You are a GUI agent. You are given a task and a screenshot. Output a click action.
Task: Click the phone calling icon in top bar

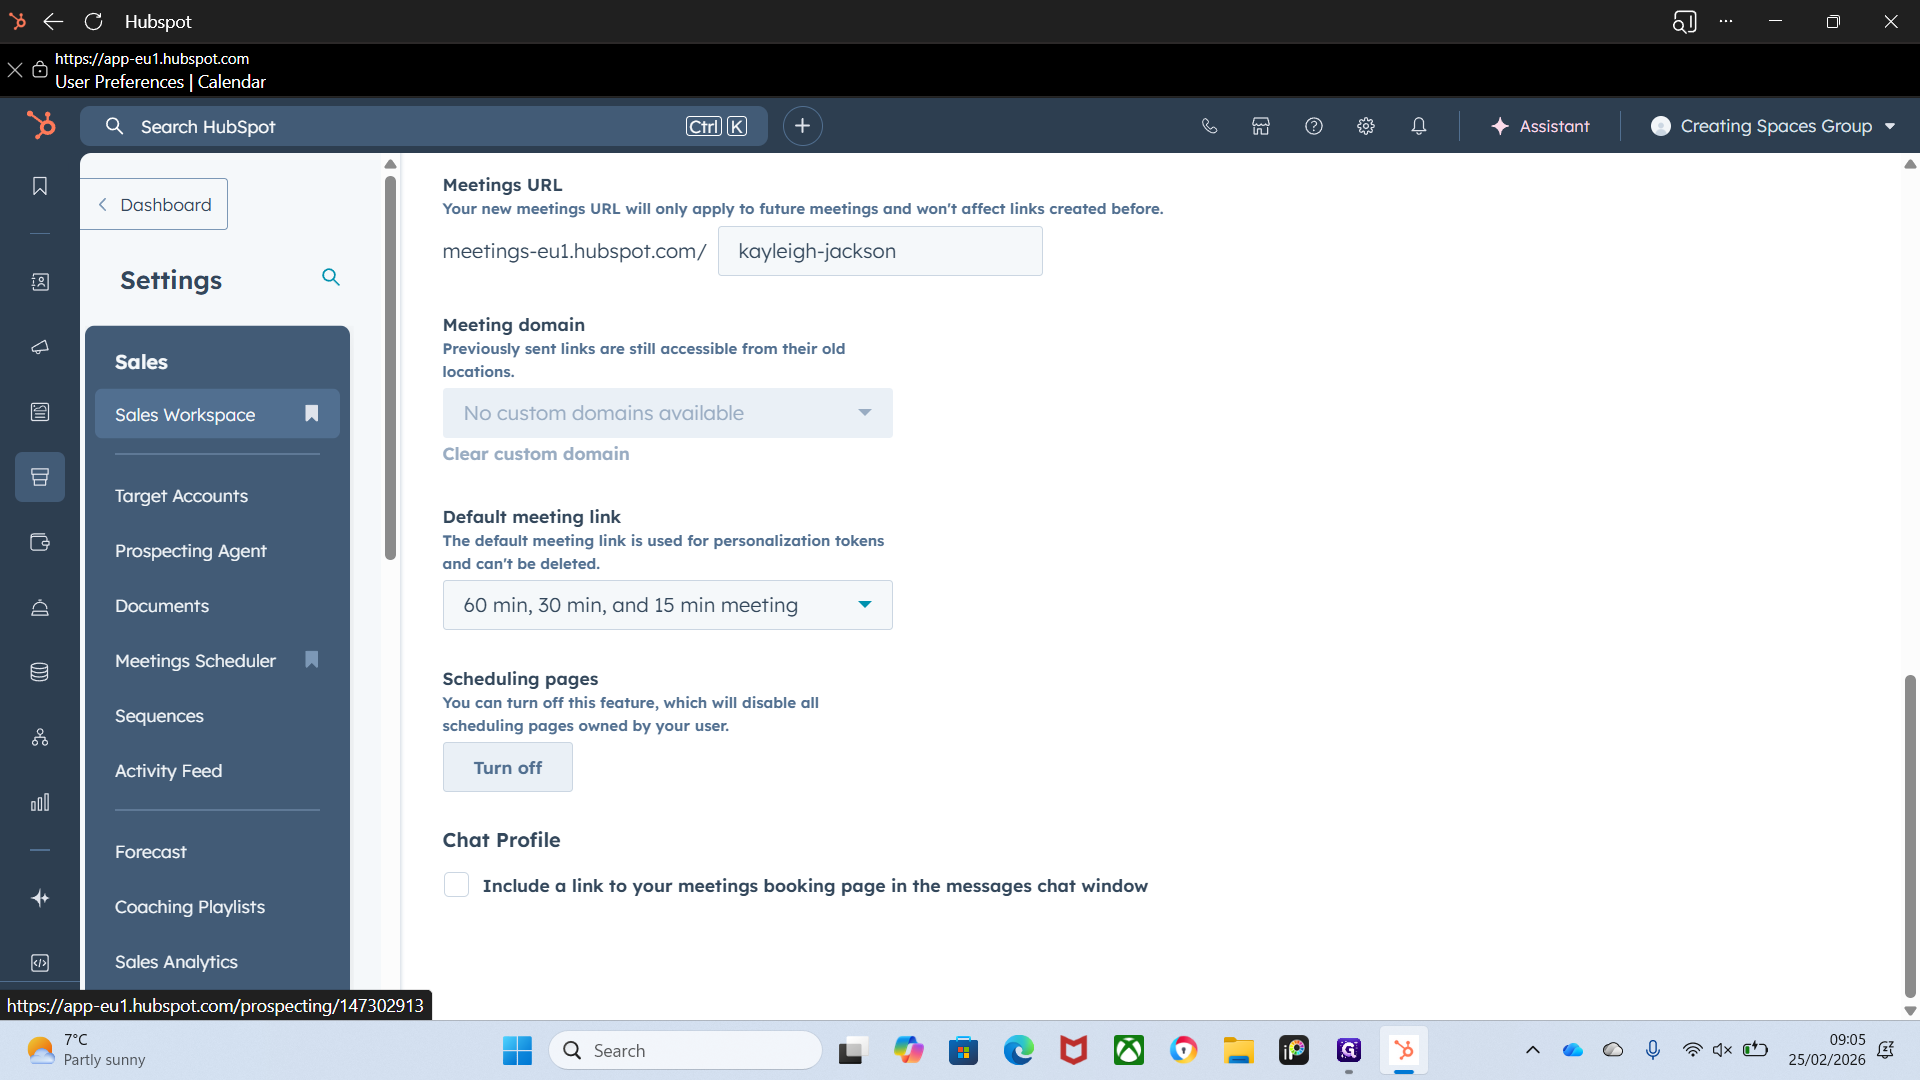coord(1209,126)
